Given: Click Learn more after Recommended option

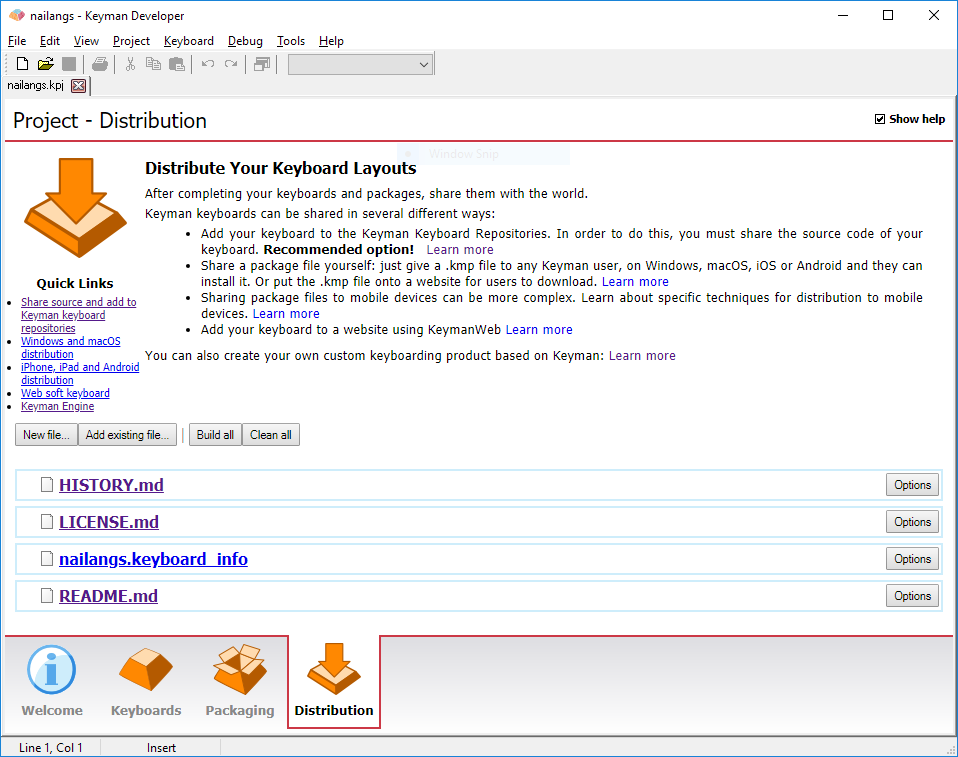Looking at the screenshot, I should (x=459, y=249).
